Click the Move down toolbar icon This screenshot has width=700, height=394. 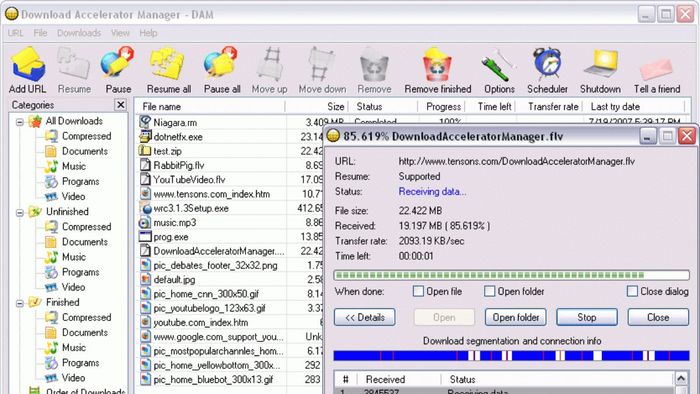tap(322, 65)
